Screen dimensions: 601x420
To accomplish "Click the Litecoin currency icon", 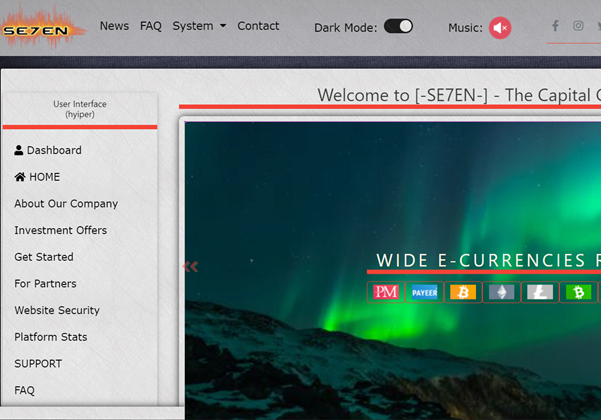I will pos(539,292).
